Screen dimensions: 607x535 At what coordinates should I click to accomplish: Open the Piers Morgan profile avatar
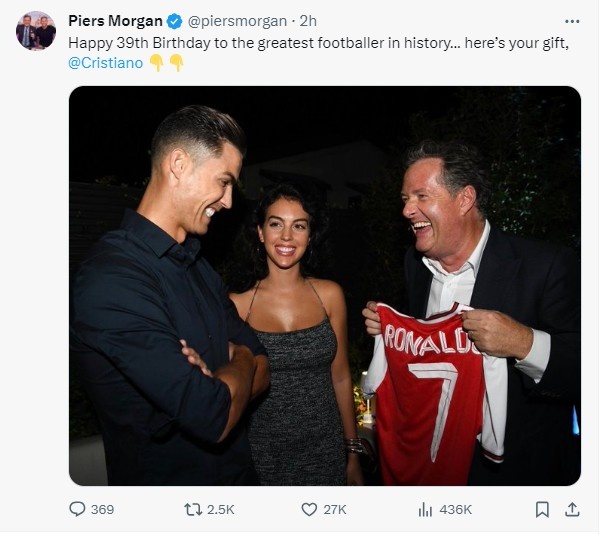[x=36, y=31]
